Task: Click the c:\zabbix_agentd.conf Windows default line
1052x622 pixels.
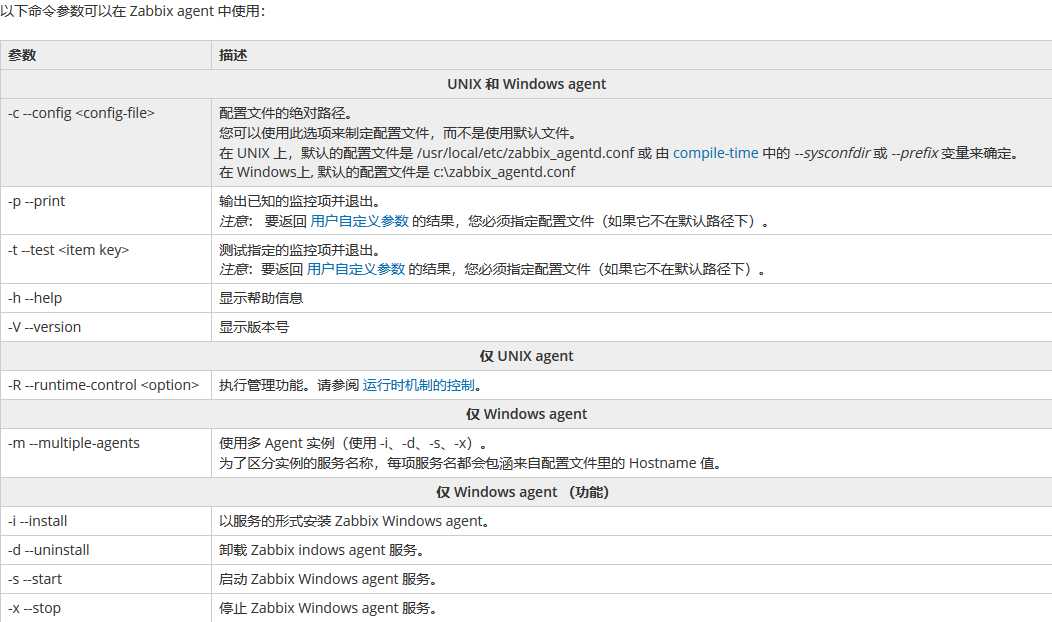Action: click(397, 172)
